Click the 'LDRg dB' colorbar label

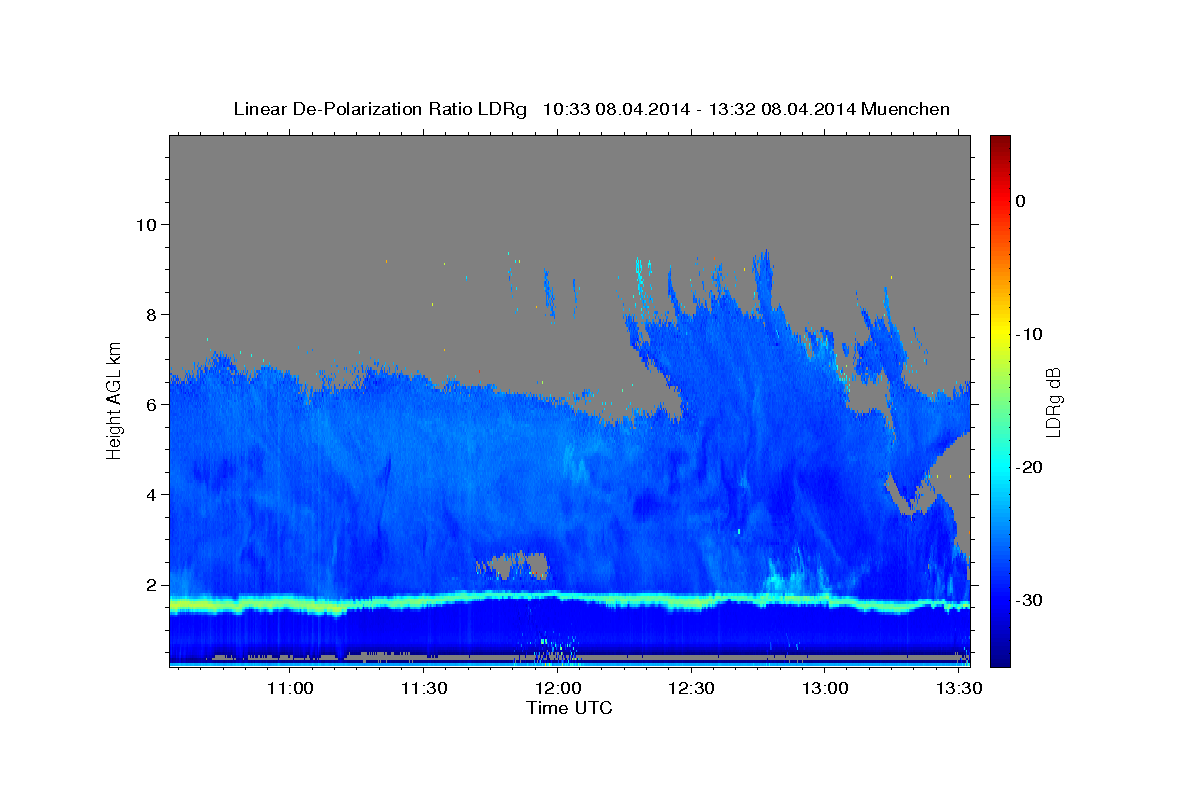[x=1052, y=402]
